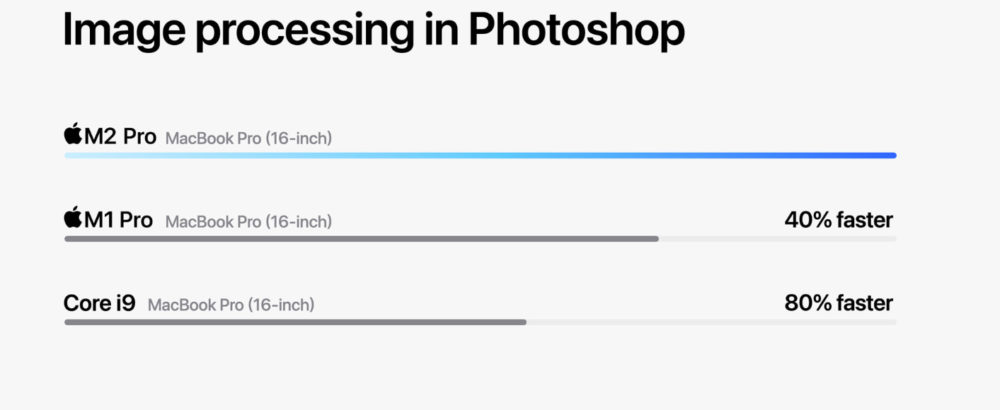The height and width of the screenshot is (410, 1000).
Task: Click the Core i9 label
Action: [x=99, y=303]
